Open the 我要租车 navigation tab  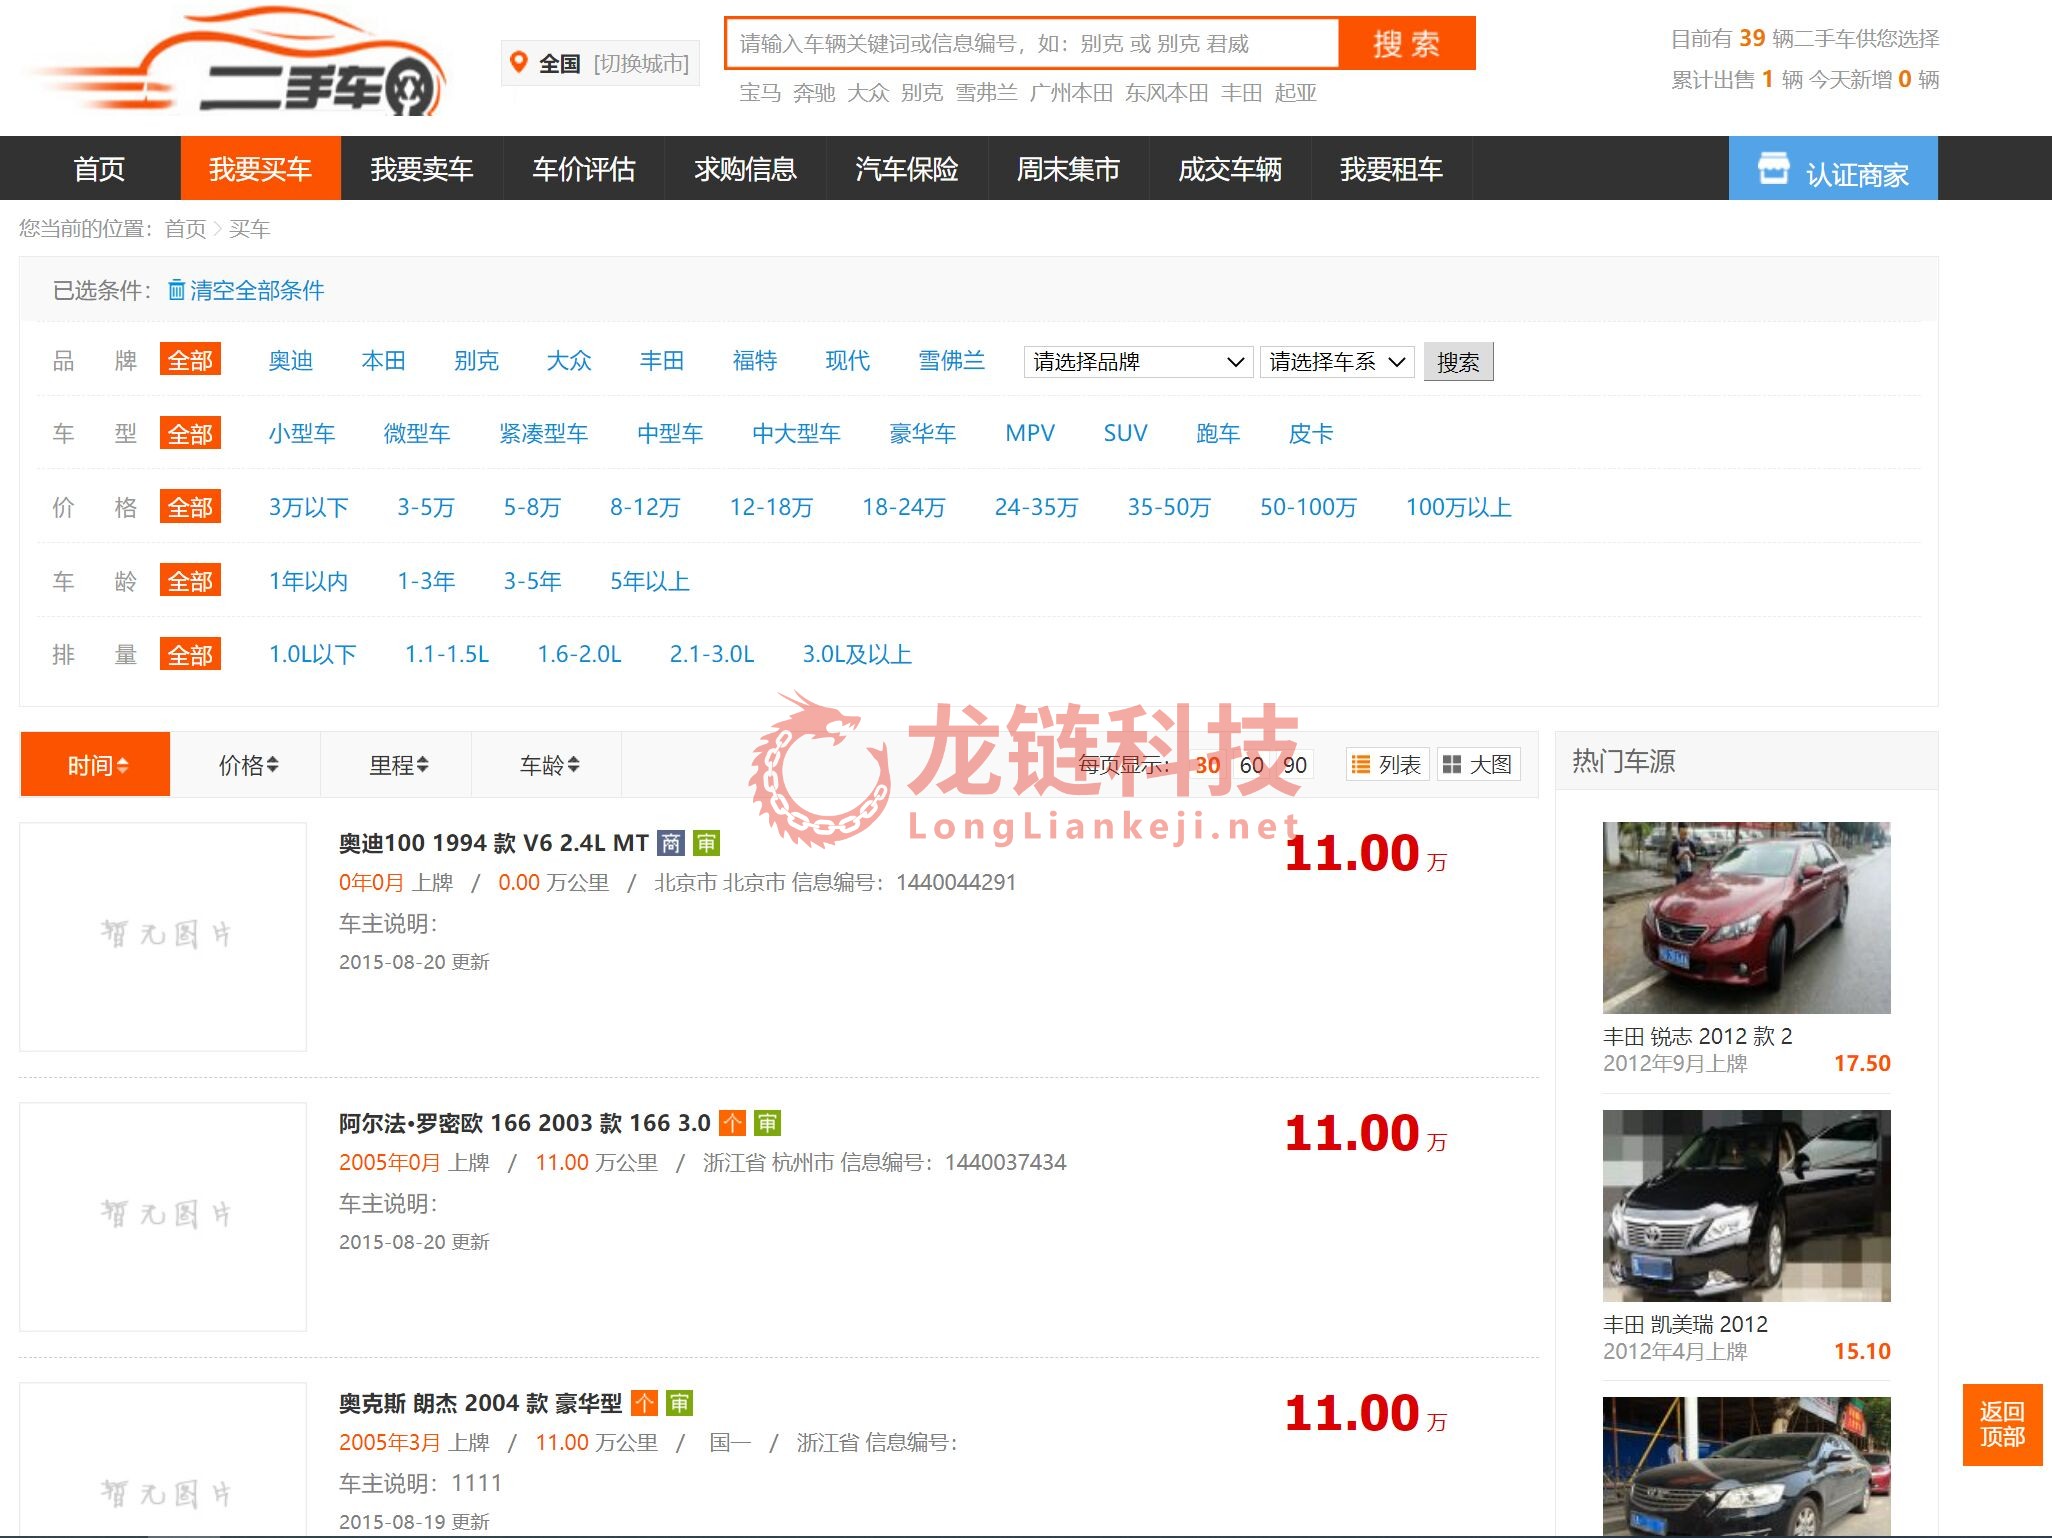[x=1391, y=168]
